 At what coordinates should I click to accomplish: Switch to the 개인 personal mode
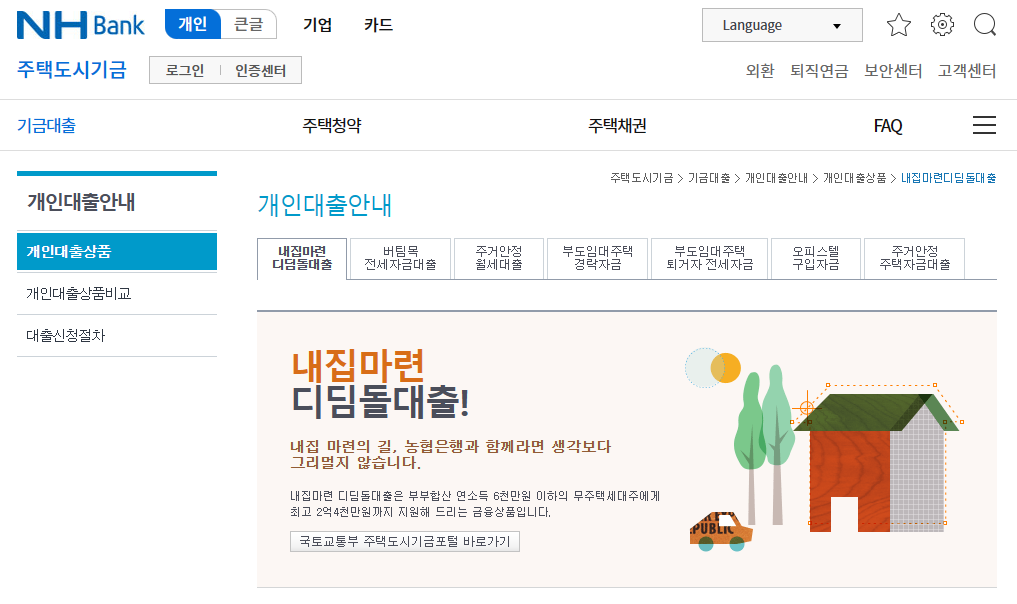[192, 25]
